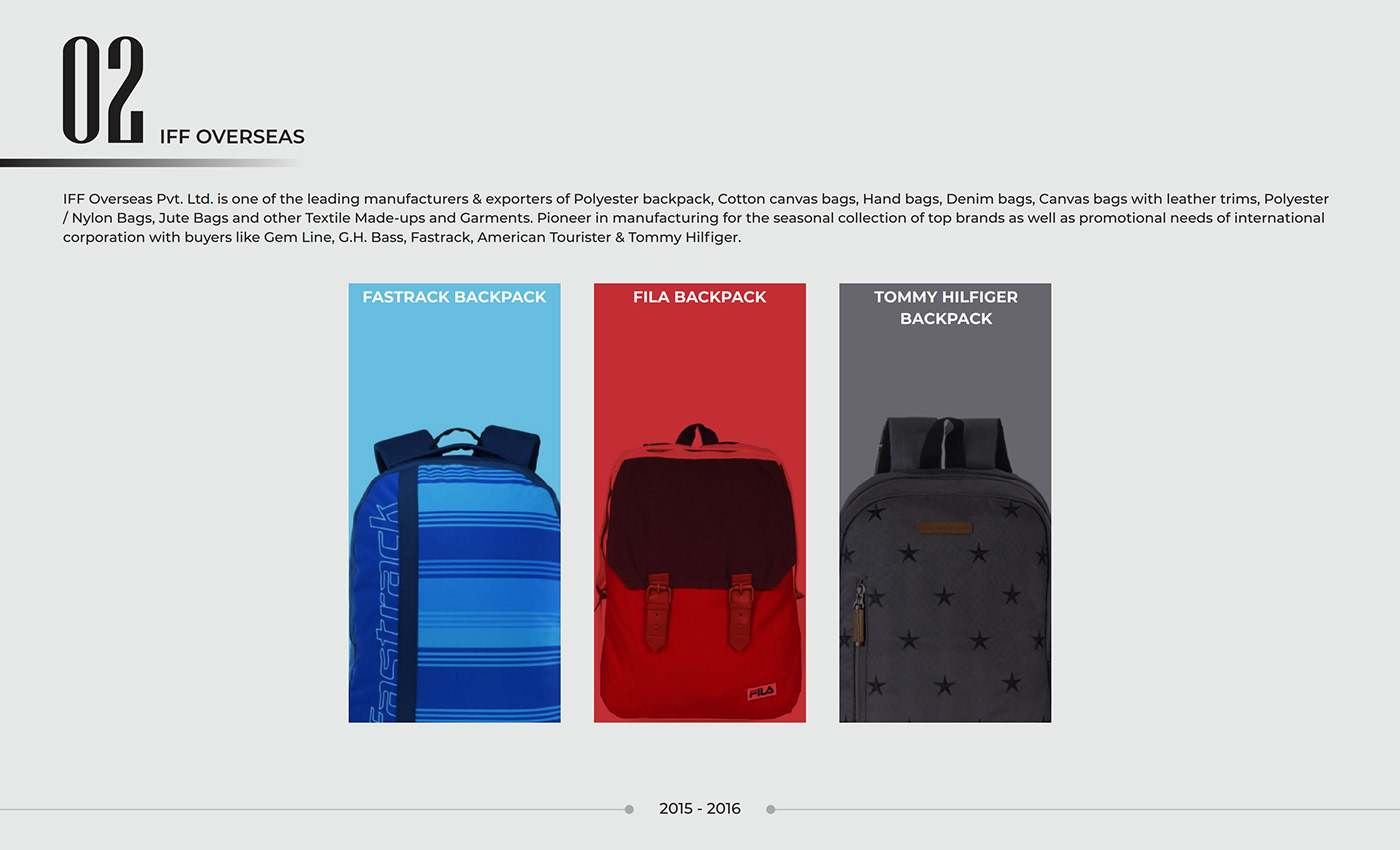Viewport: 1400px width, 850px height.
Task: Click the TOMMY HILFIGER BACKPACK title
Action: point(946,308)
